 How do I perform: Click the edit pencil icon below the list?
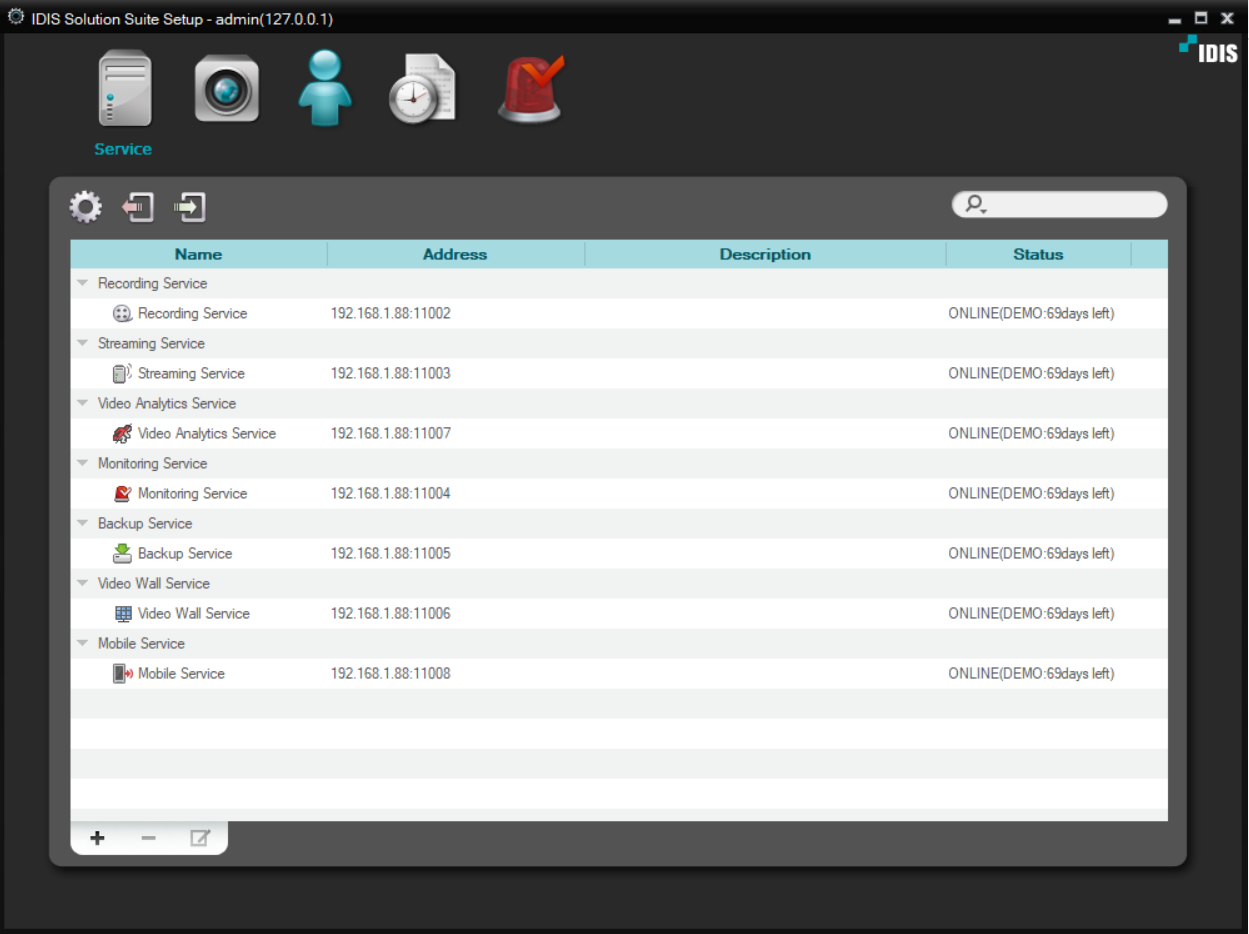200,838
